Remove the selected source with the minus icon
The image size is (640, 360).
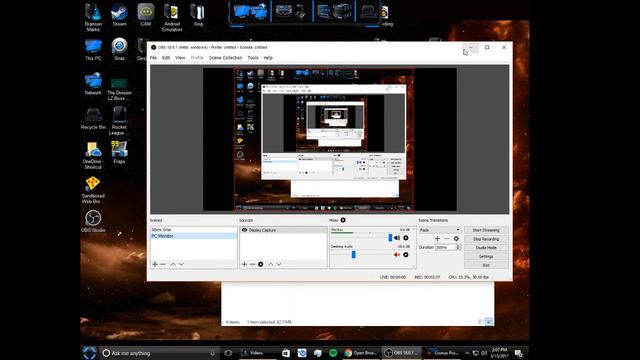(x=252, y=264)
